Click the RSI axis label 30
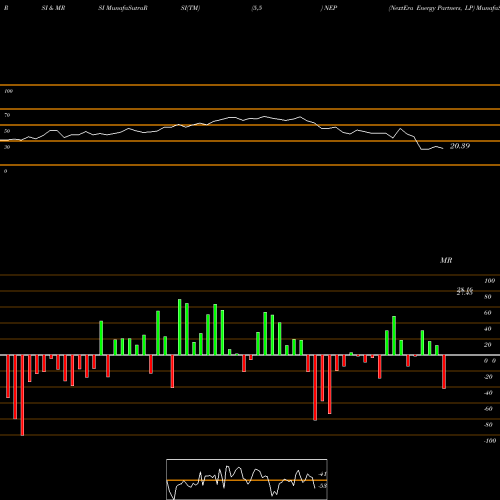 pyautogui.click(x=7, y=147)
